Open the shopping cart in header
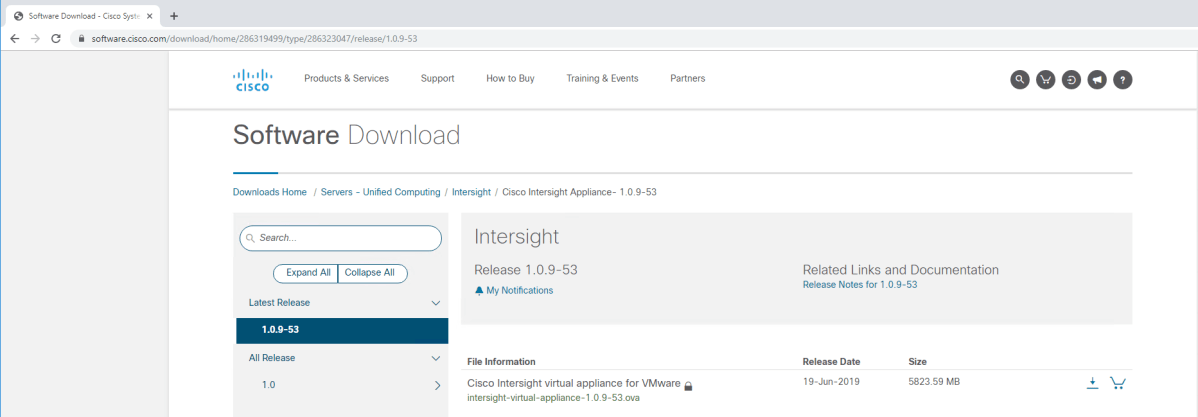Screen dimensions: 1198x417 [1045, 80]
